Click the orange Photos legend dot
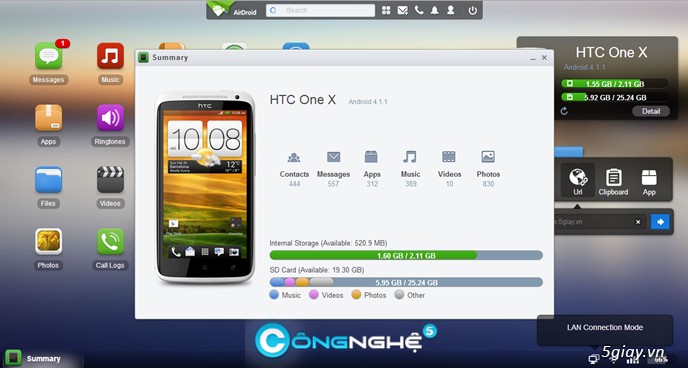 pos(356,295)
